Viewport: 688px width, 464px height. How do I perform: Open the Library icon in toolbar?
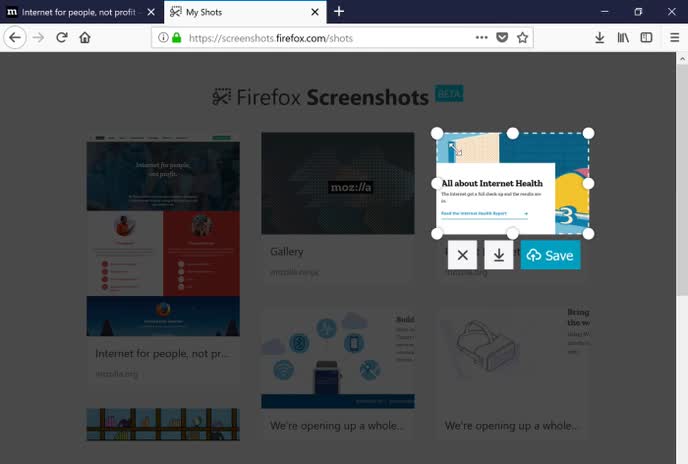point(623,38)
